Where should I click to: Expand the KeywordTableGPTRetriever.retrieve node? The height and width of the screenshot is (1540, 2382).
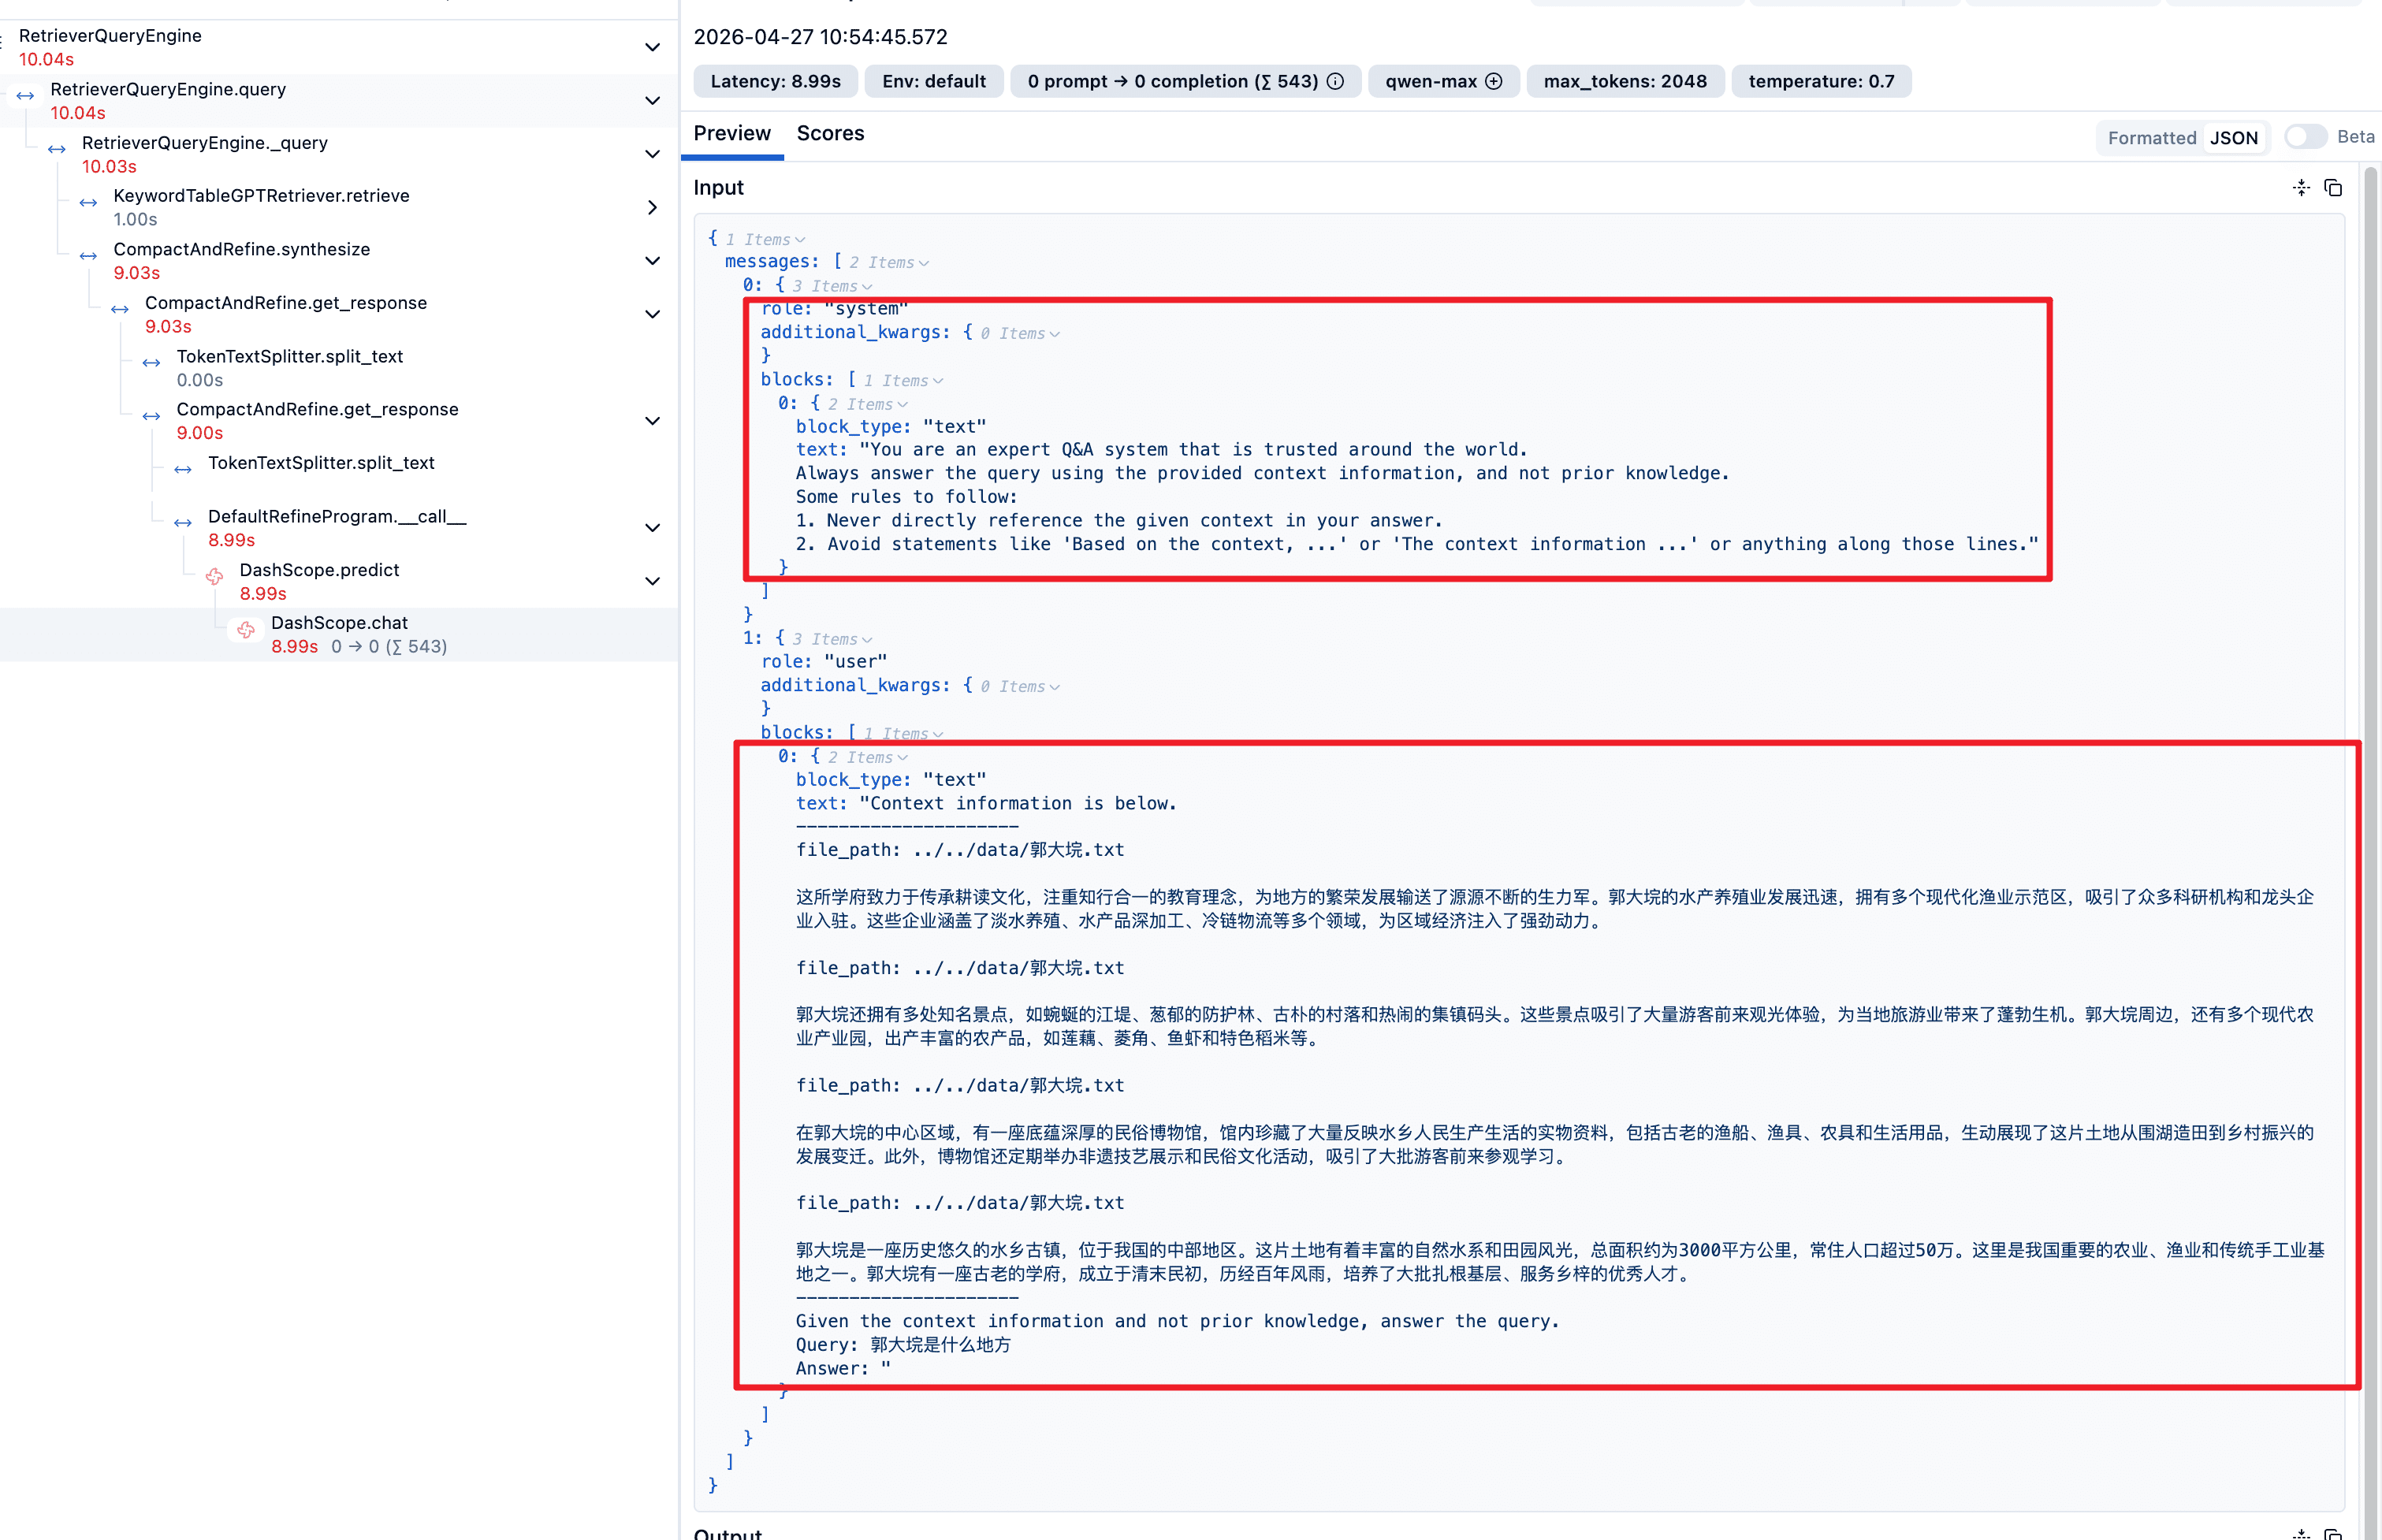click(652, 207)
